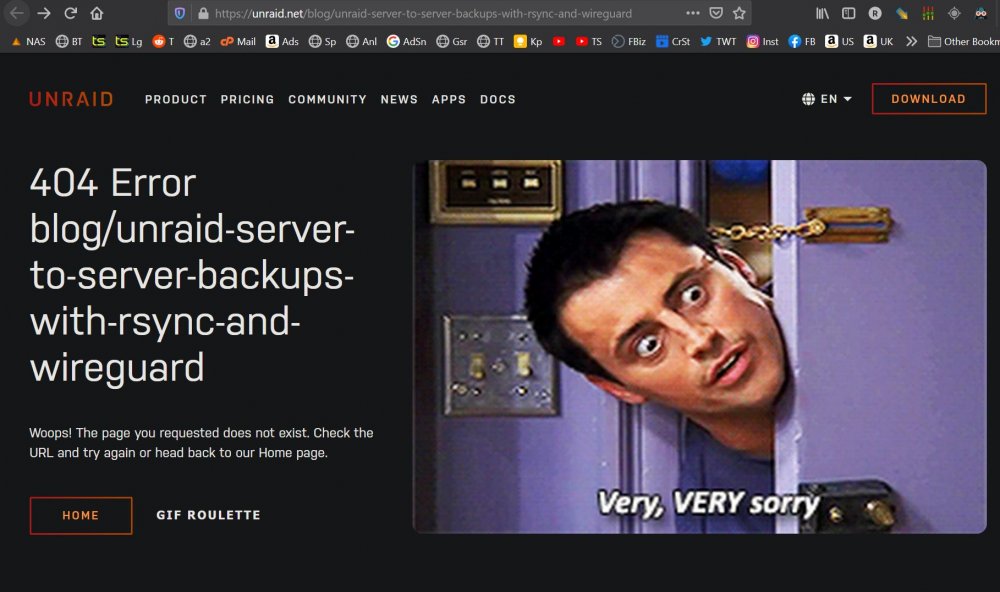Reload the current page
The image size is (1000, 592).
point(70,13)
